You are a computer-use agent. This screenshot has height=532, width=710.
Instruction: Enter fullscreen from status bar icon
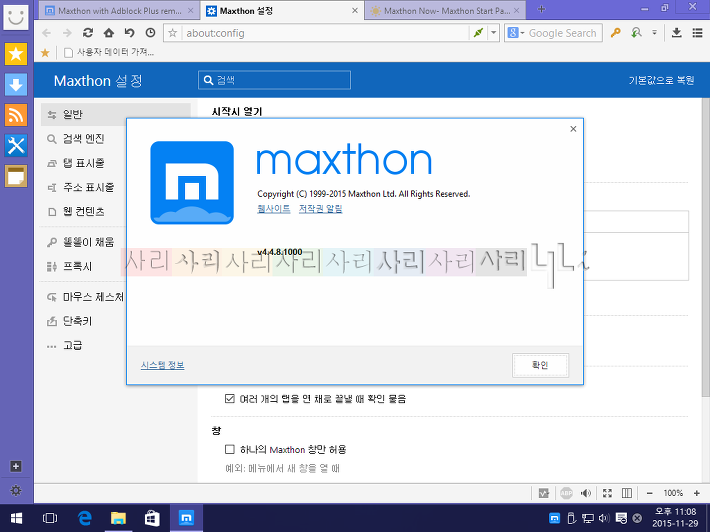click(607, 493)
